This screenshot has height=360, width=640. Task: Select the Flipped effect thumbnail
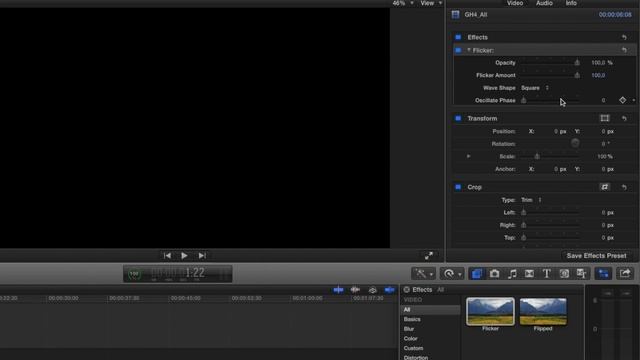[x=543, y=311]
